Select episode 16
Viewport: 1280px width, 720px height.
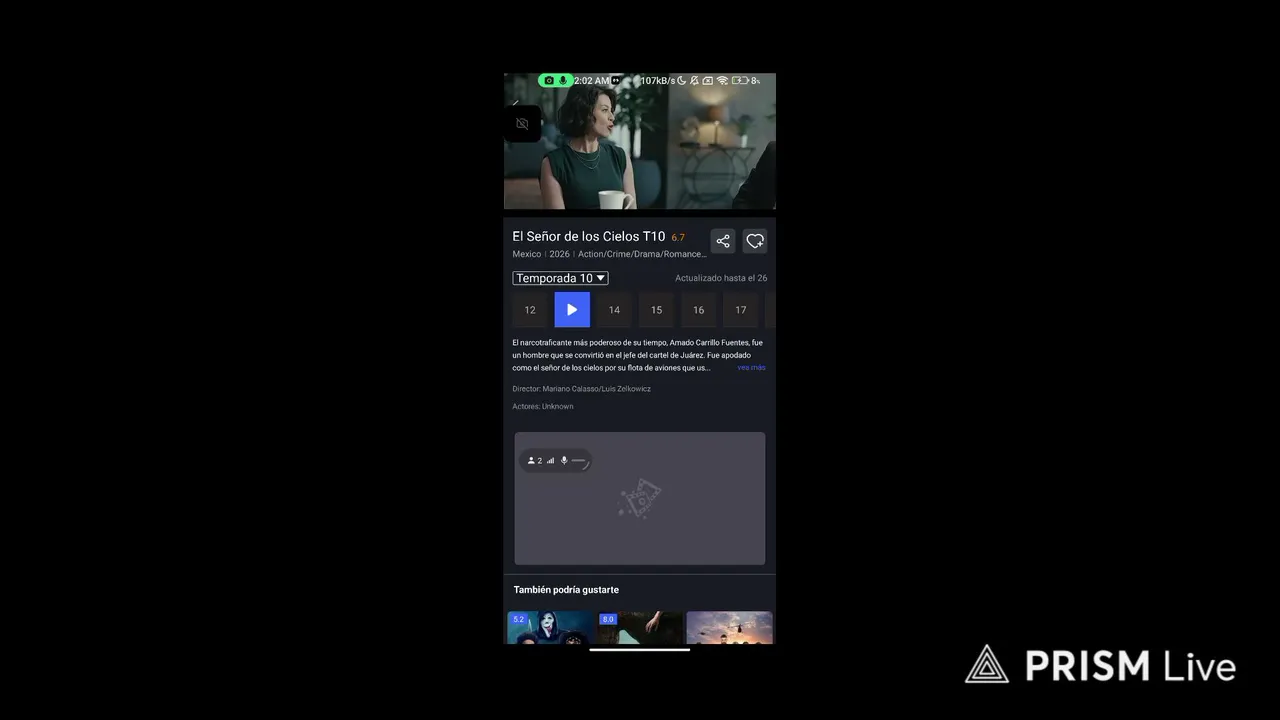tap(698, 310)
